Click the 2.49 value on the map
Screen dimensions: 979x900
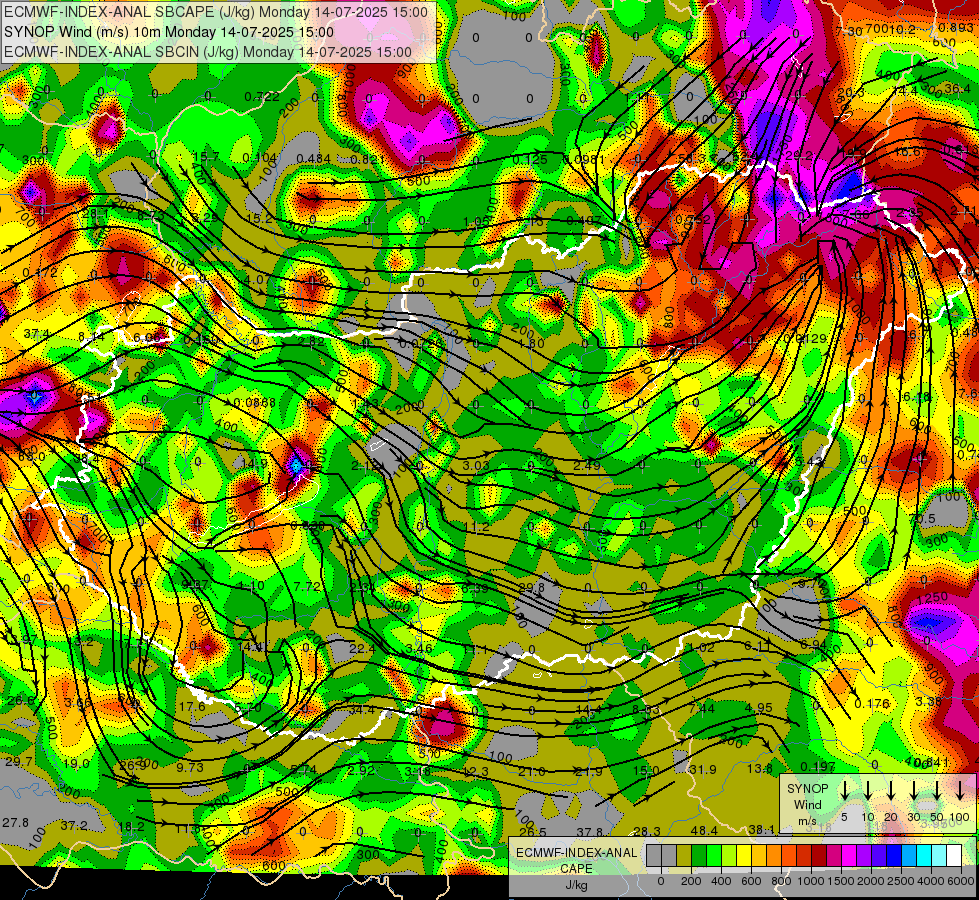tap(587, 465)
